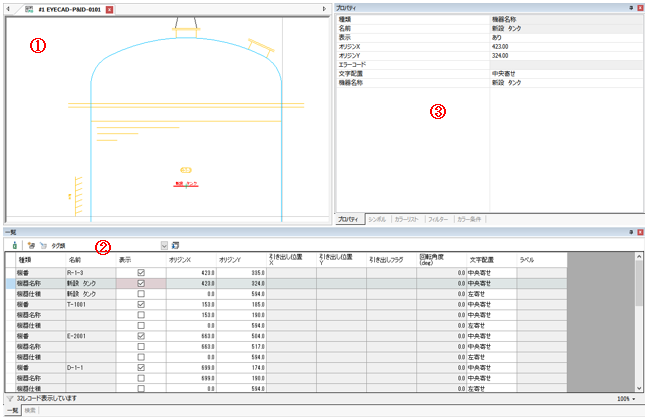Click the 機器名称 property value 新設 タンク
648x418 pixels.
506,83
